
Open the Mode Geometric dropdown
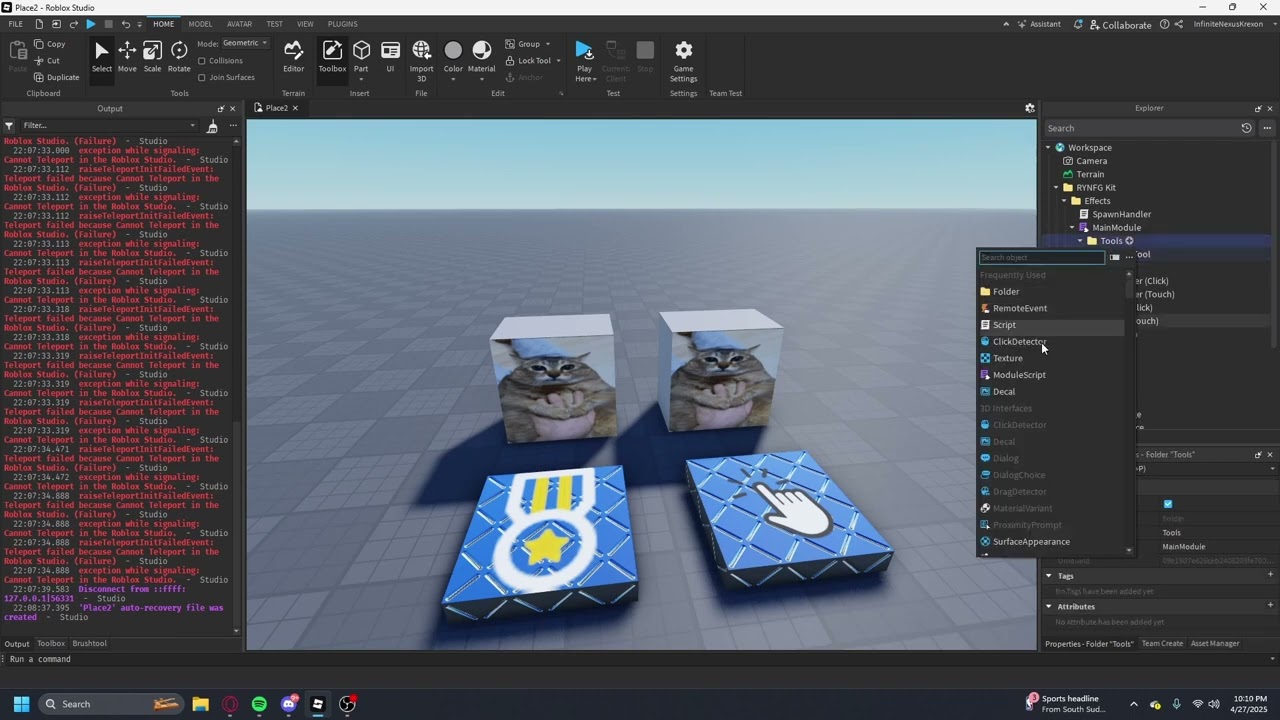point(246,43)
